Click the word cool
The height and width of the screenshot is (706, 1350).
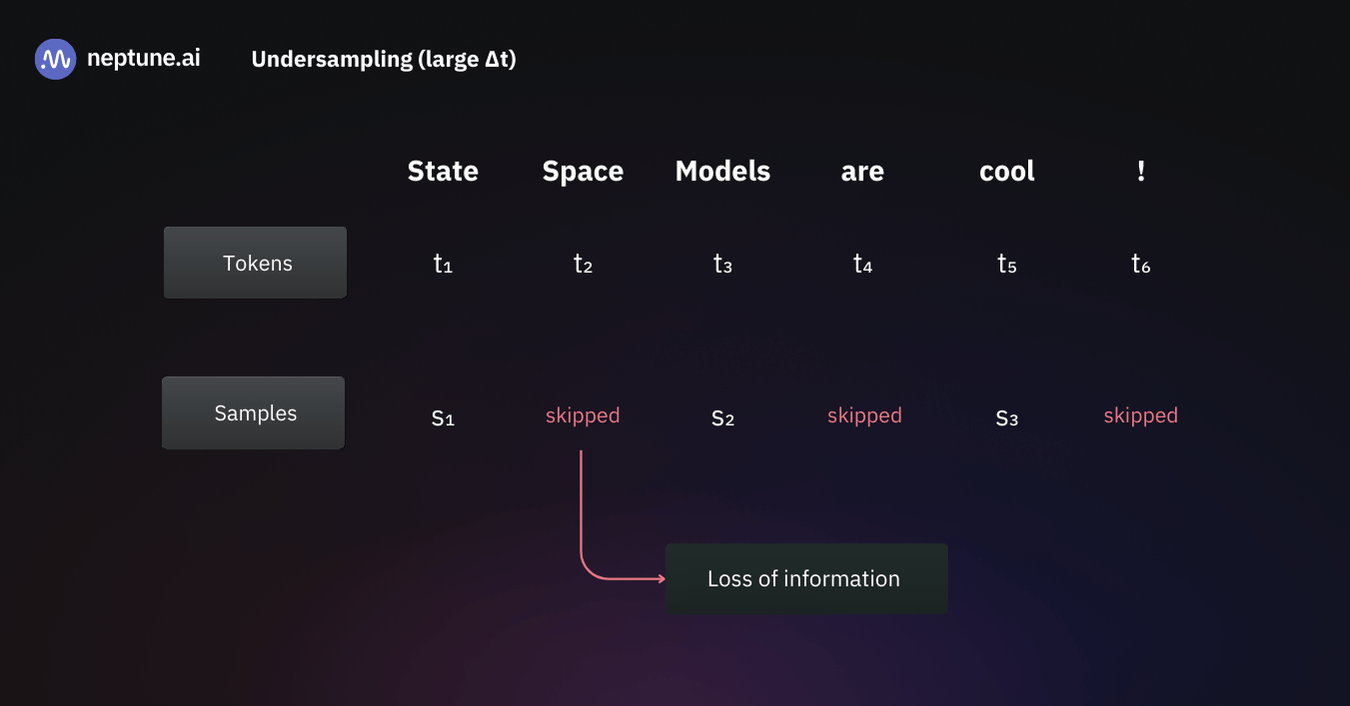1007,171
